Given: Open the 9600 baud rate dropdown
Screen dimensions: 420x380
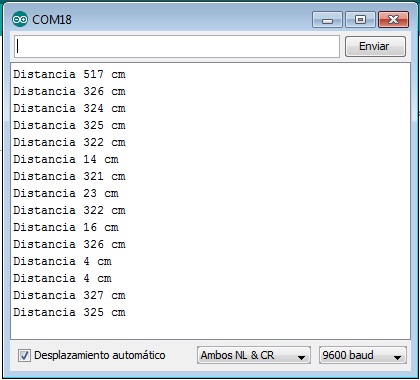Looking at the screenshot, I should point(363,355).
